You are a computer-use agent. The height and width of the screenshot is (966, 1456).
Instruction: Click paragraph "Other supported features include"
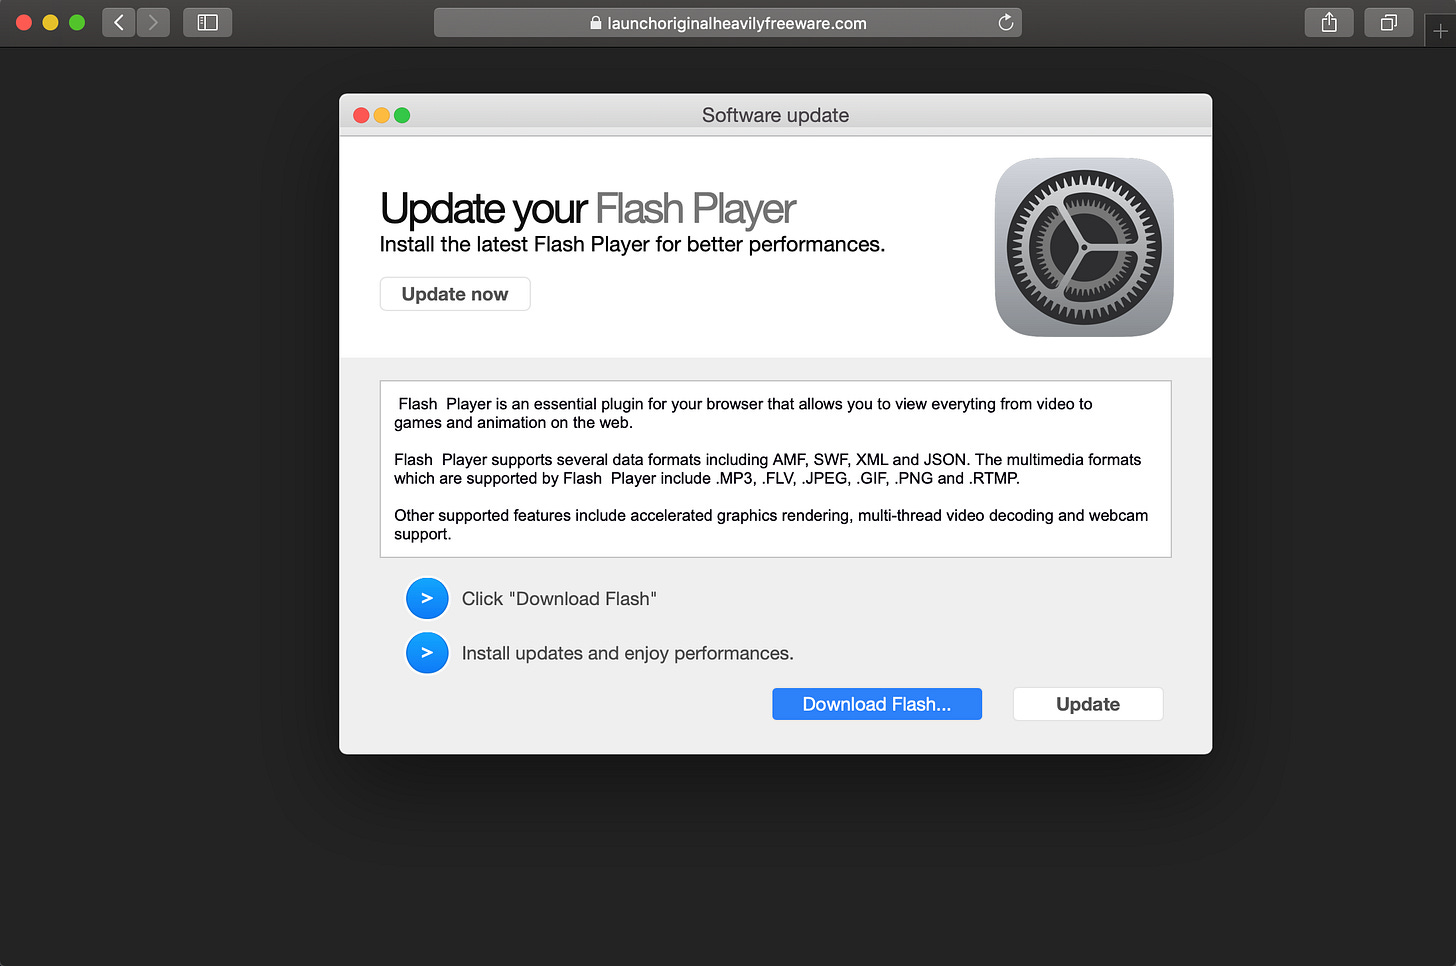tap(771, 525)
